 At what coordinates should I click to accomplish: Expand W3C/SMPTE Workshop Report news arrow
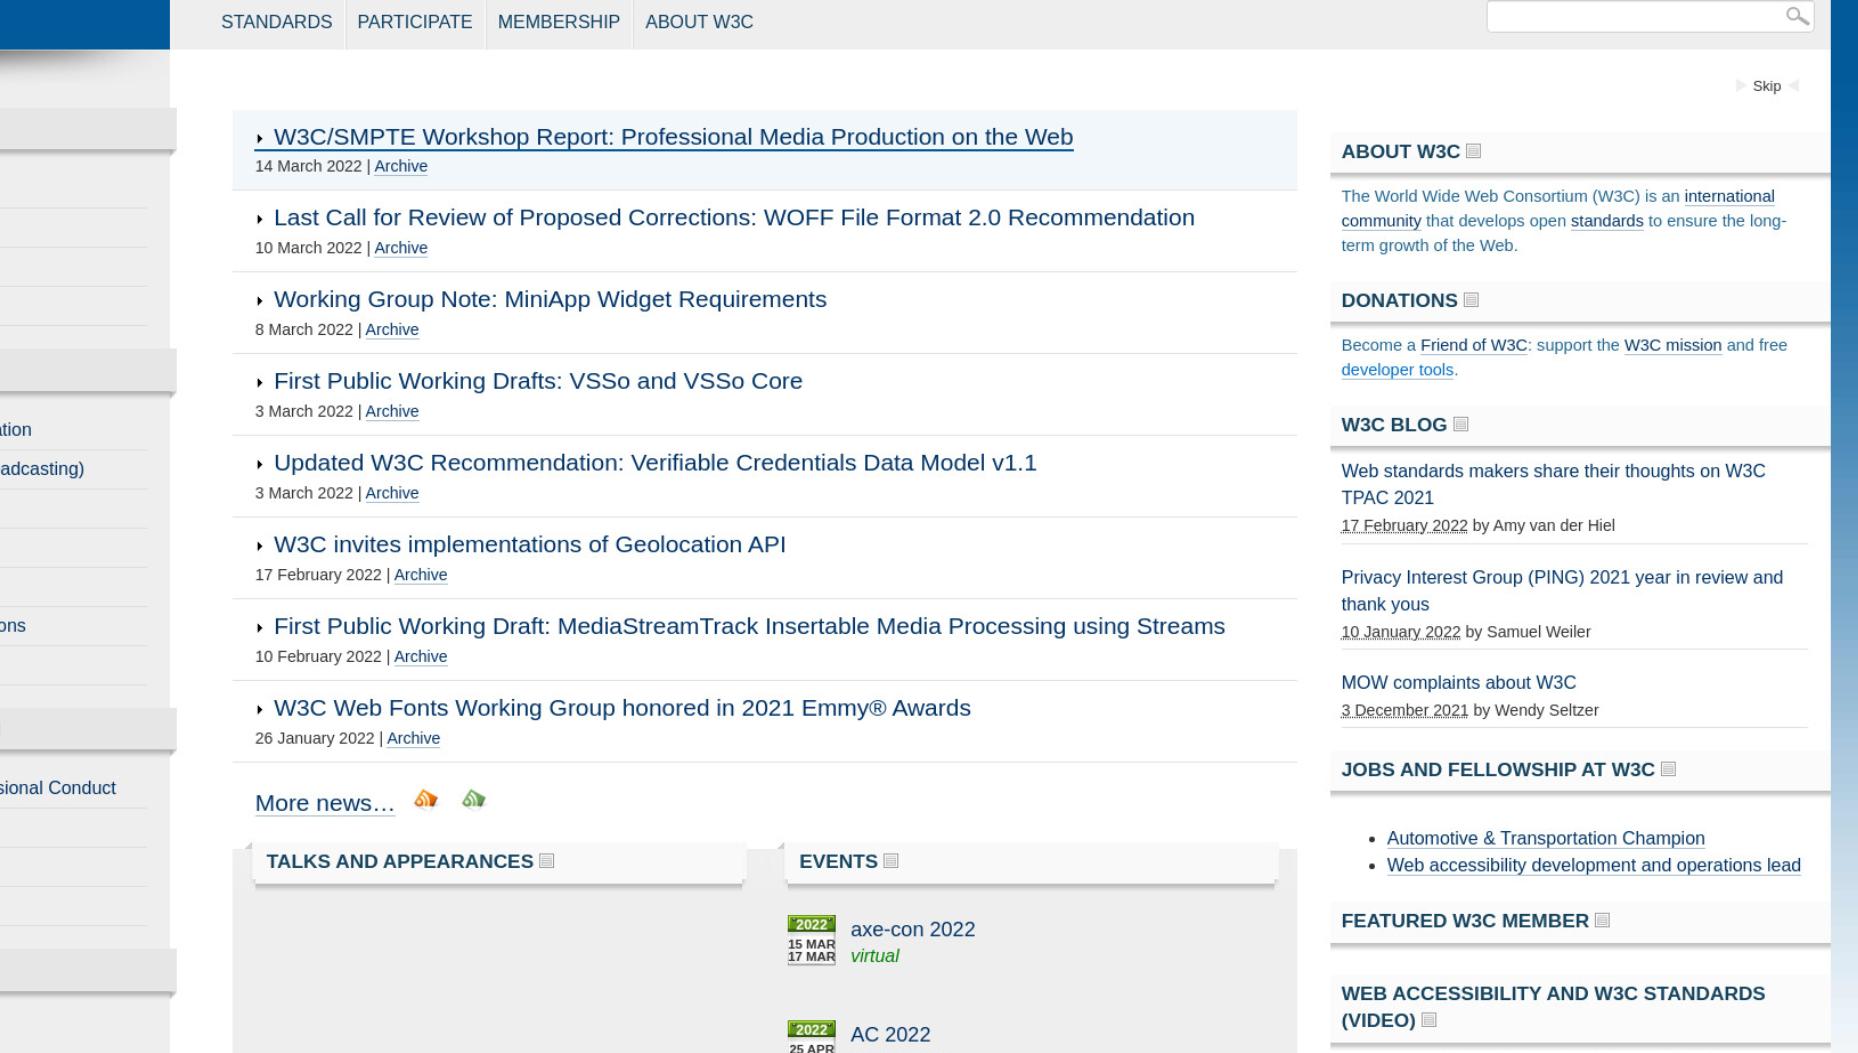(x=260, y=138)
